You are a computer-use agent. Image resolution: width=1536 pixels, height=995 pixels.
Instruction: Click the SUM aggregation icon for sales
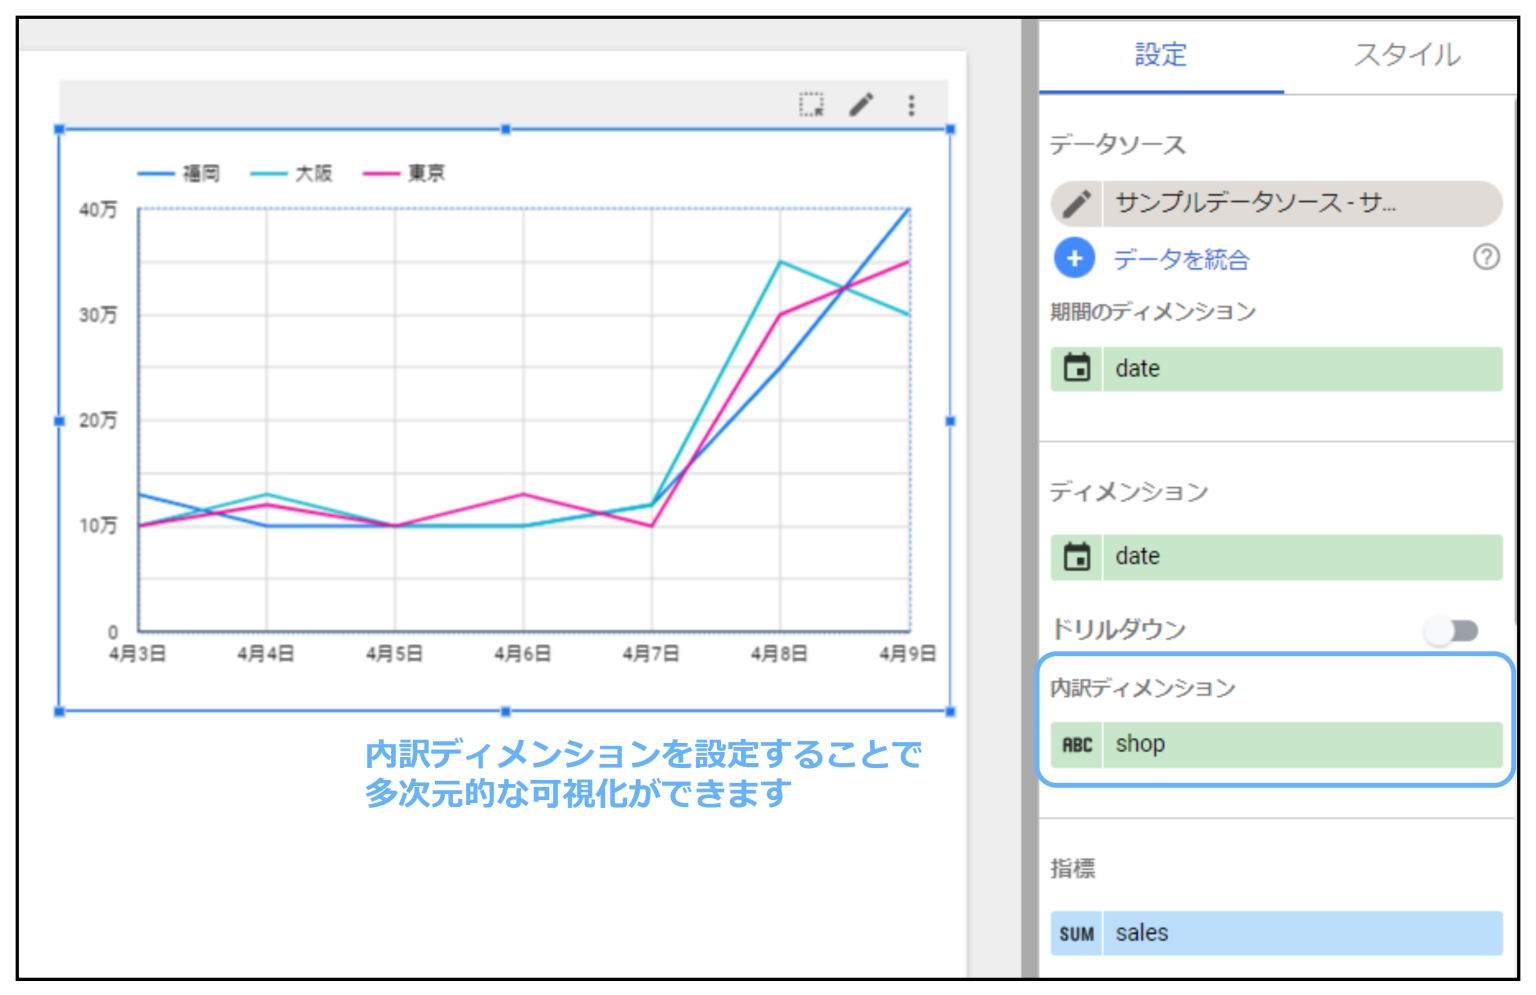pos(1077,934)
